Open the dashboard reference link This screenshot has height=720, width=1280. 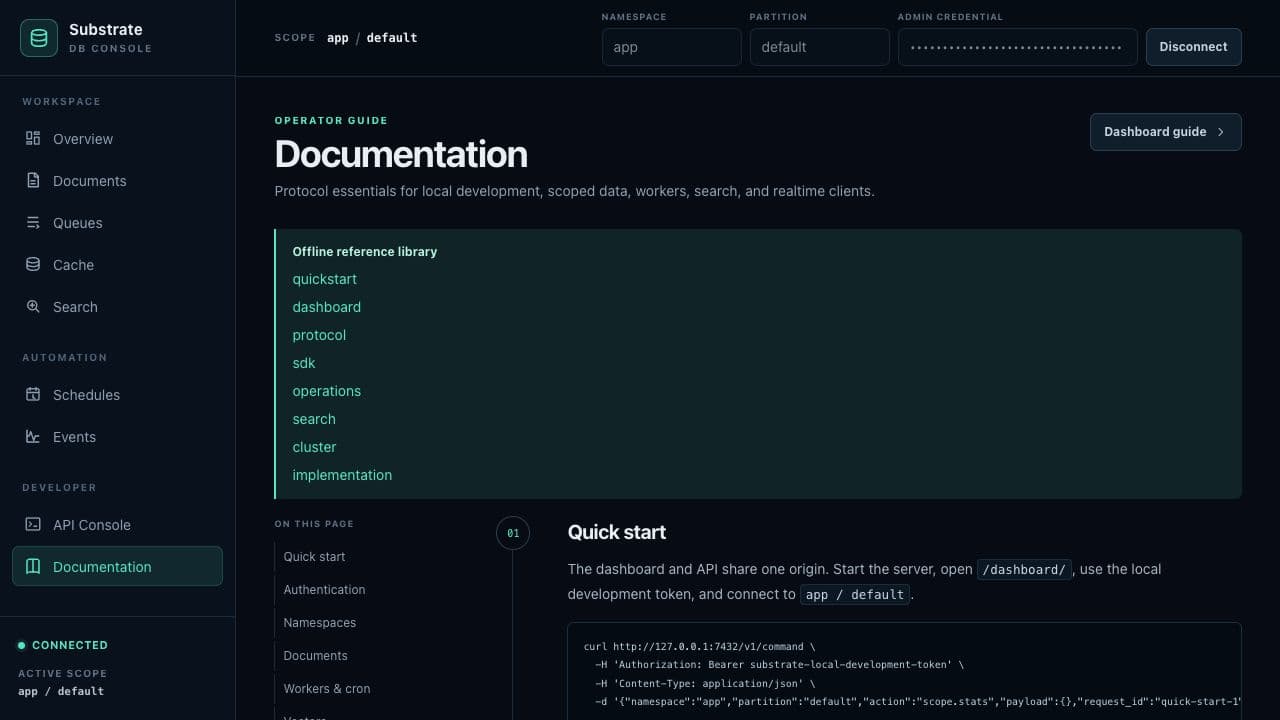pyautogui.click(x=327, y=307)
